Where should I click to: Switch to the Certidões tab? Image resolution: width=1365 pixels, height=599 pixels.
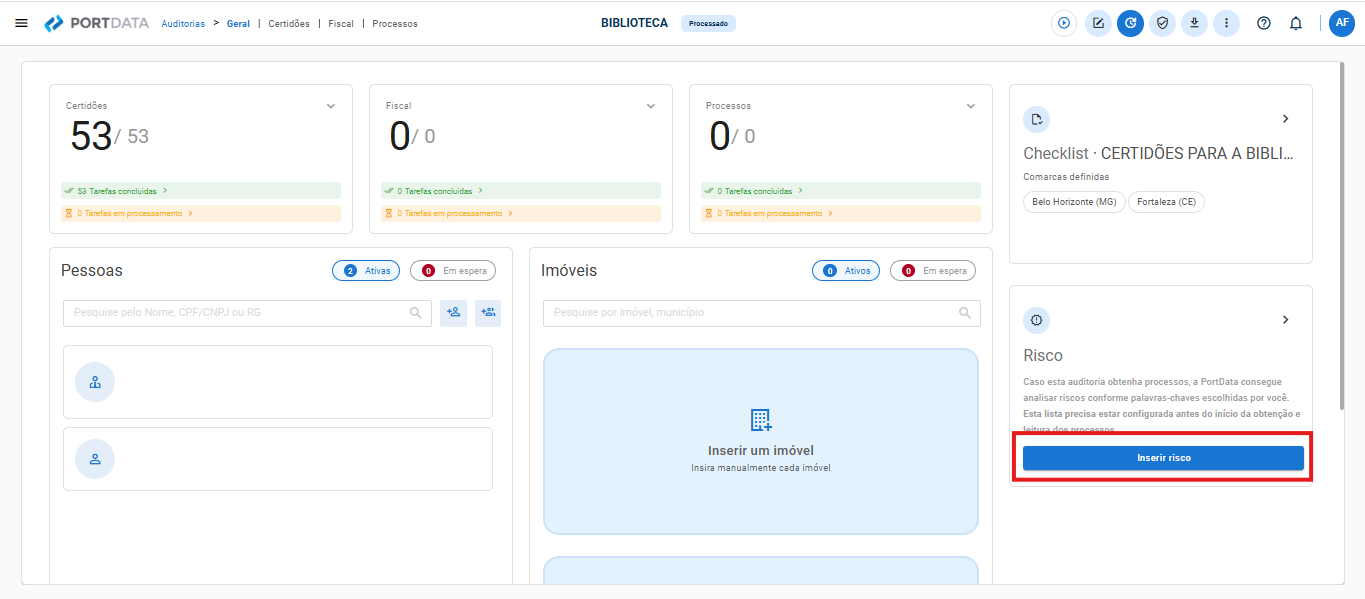coord(289,23)
